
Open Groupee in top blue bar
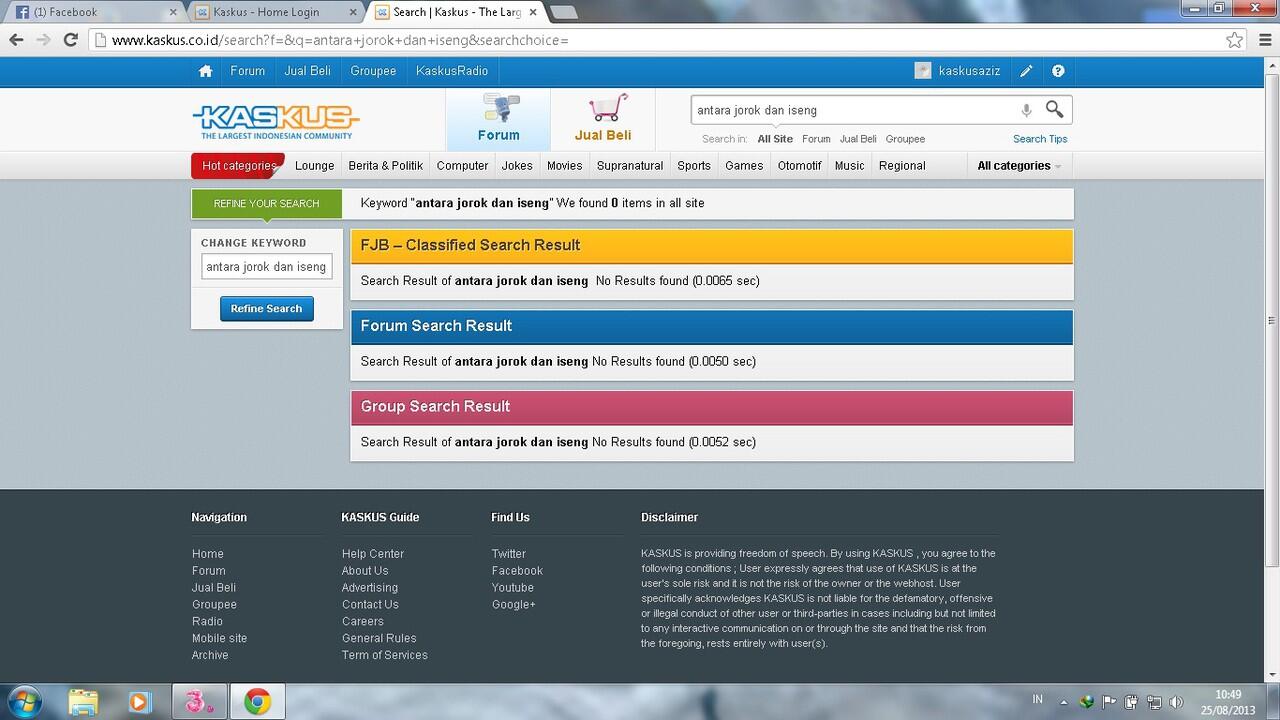[373, 71]
